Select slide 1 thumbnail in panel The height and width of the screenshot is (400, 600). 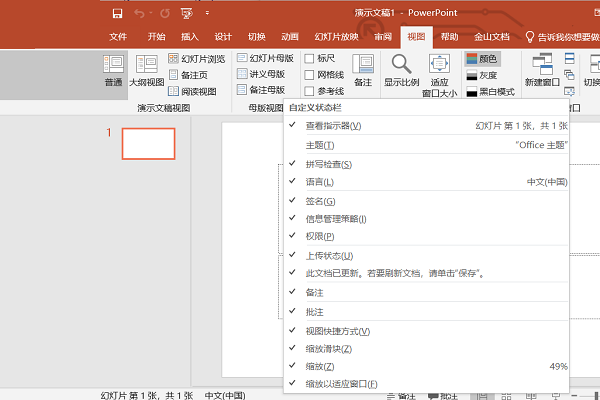pyautogui.click(x=148, y=144)
